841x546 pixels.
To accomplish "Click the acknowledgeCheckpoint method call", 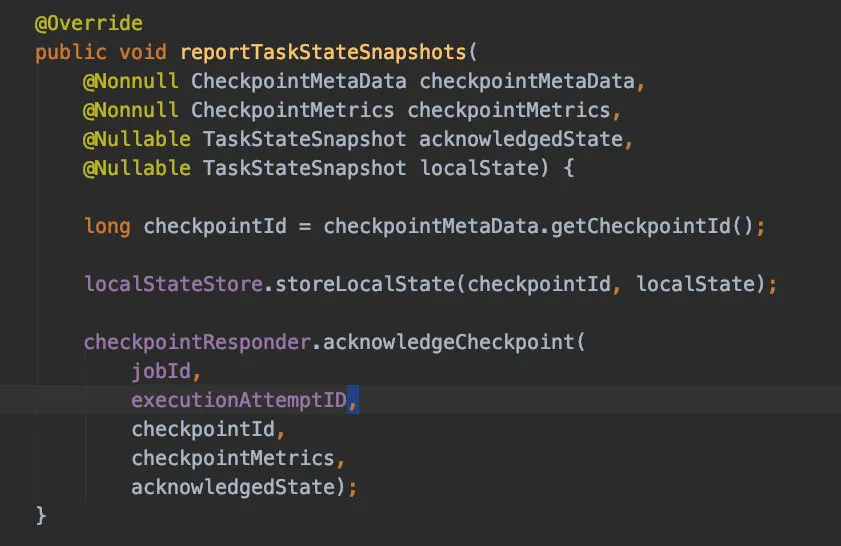I will (448, 342).
